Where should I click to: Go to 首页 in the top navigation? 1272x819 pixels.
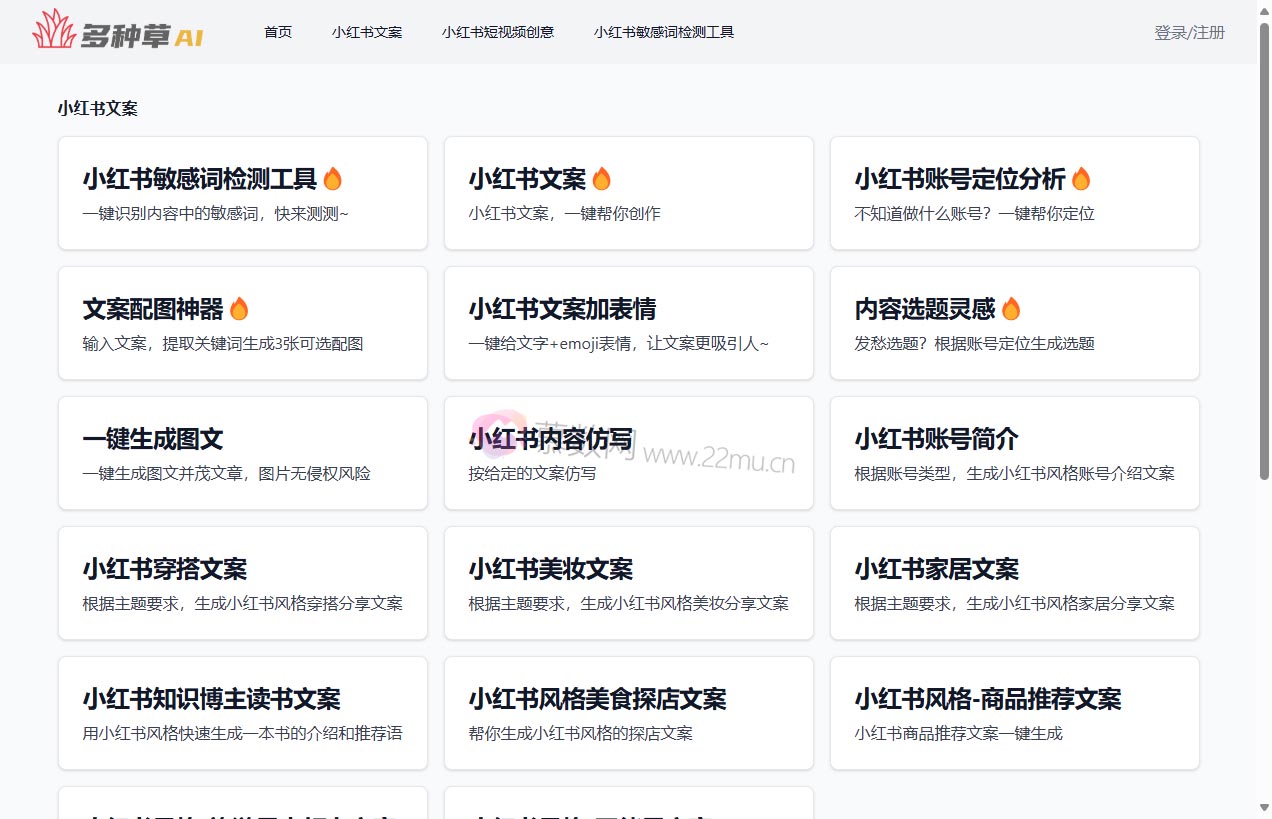(278, 32)
